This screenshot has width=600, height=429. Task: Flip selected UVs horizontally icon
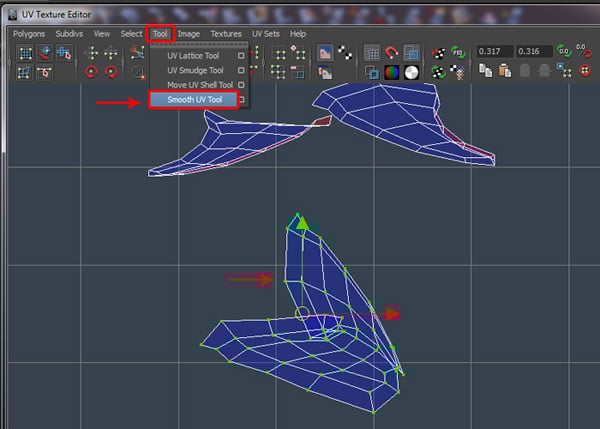point(91,53)
